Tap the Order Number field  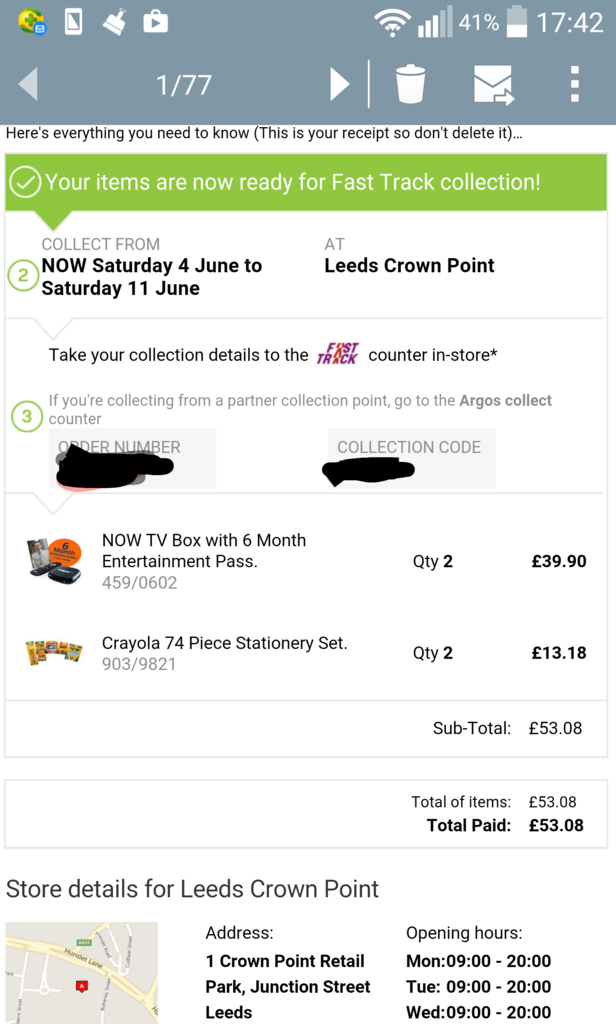[132, 459]
